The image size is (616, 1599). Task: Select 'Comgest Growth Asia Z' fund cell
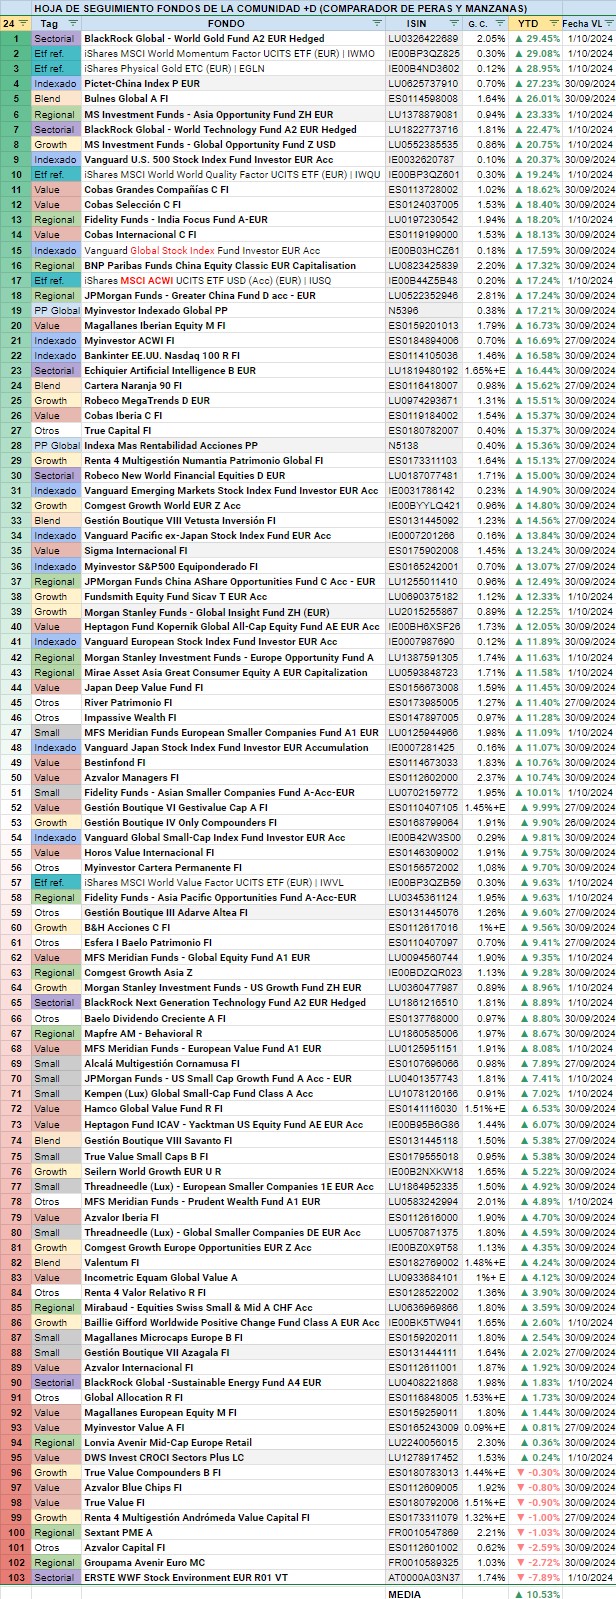pos(232,972)
